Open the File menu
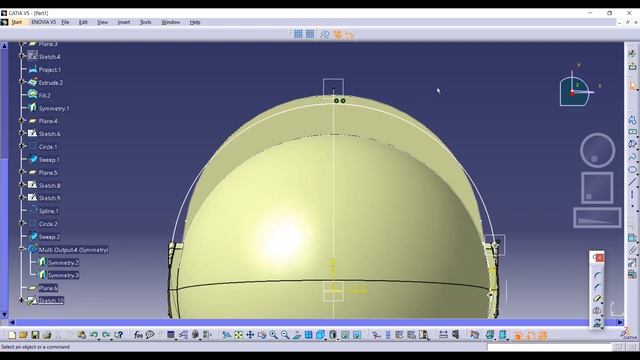 coord(65,22)
